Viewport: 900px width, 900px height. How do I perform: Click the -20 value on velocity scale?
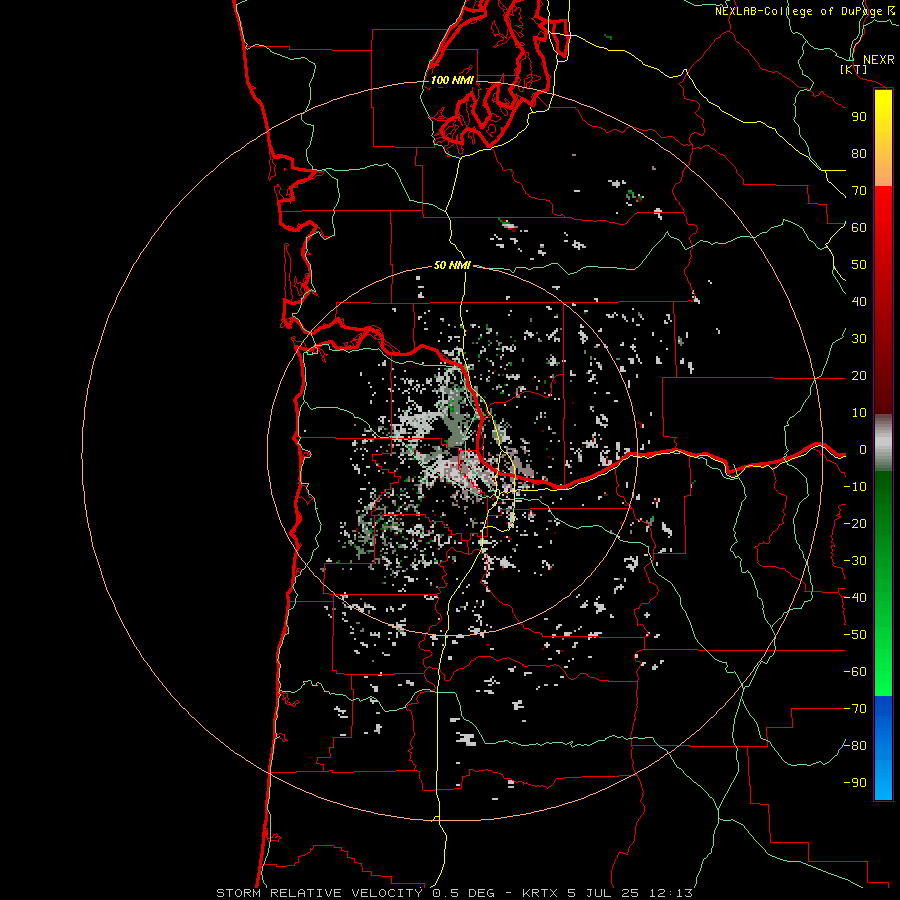tap(855, 523)
